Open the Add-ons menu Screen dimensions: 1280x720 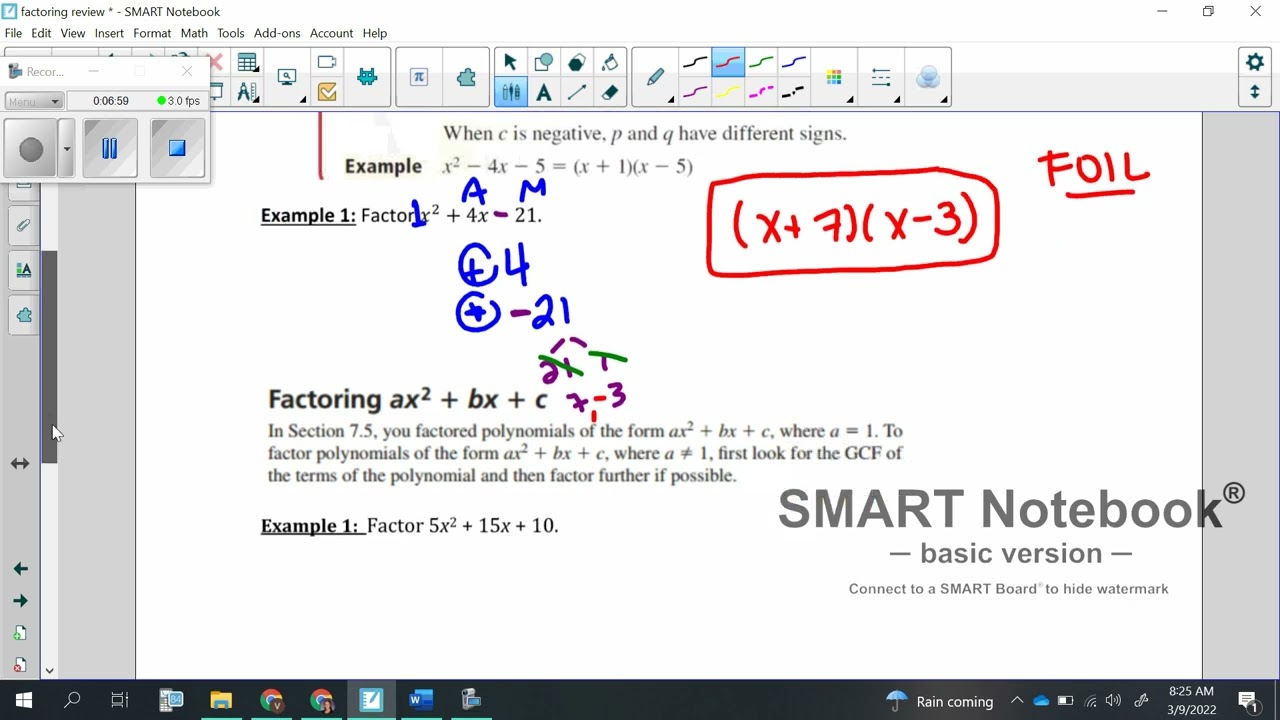277,33
